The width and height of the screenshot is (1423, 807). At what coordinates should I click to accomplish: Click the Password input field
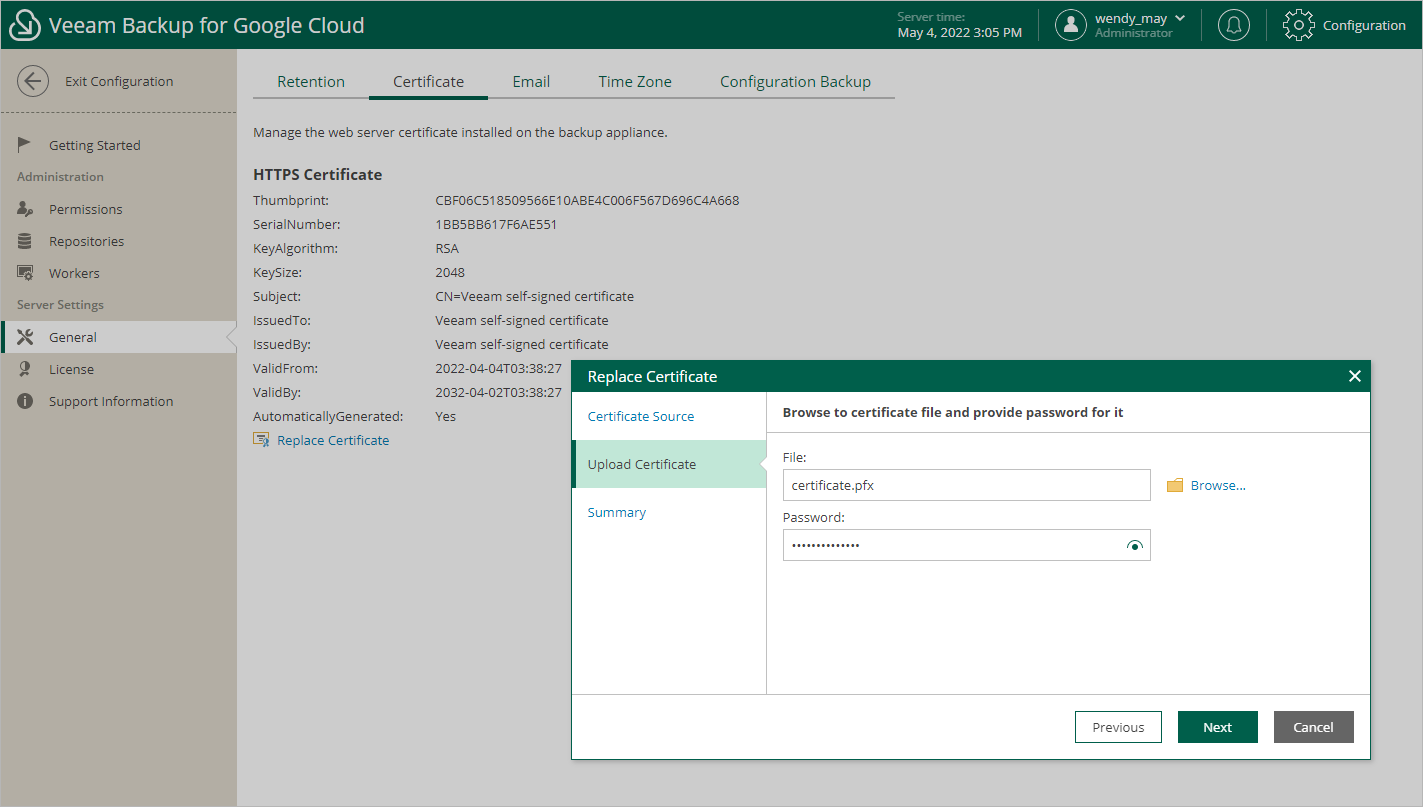pyautogui.click(x=966, y=545)
